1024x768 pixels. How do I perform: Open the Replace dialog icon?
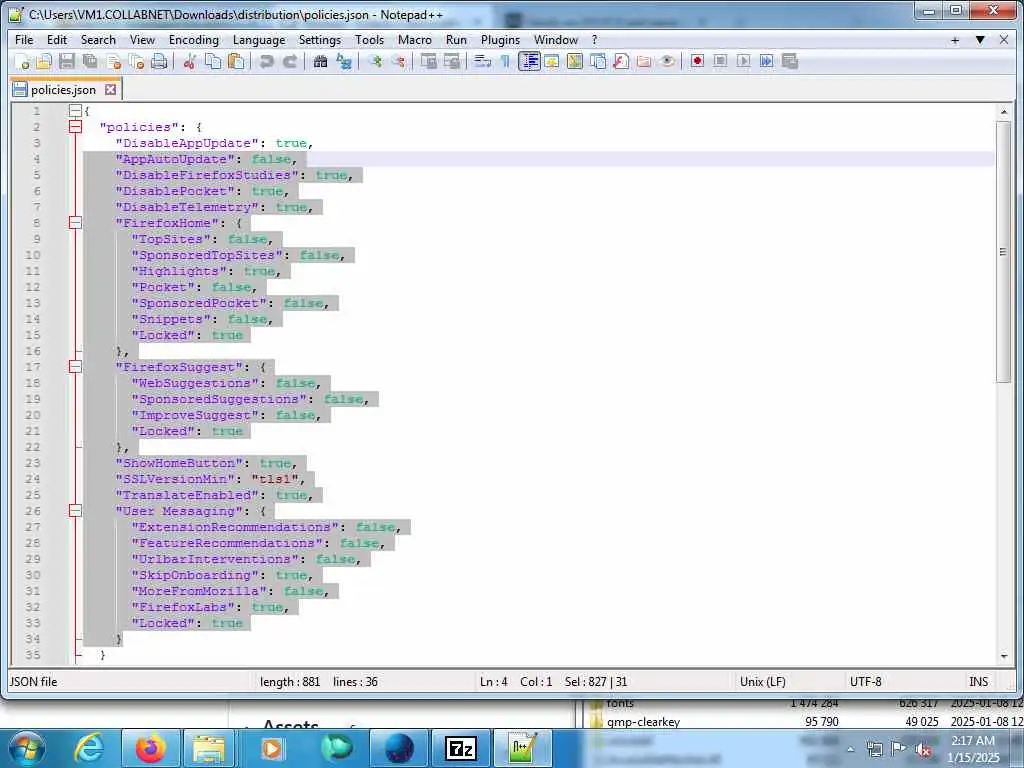point(344,61)
